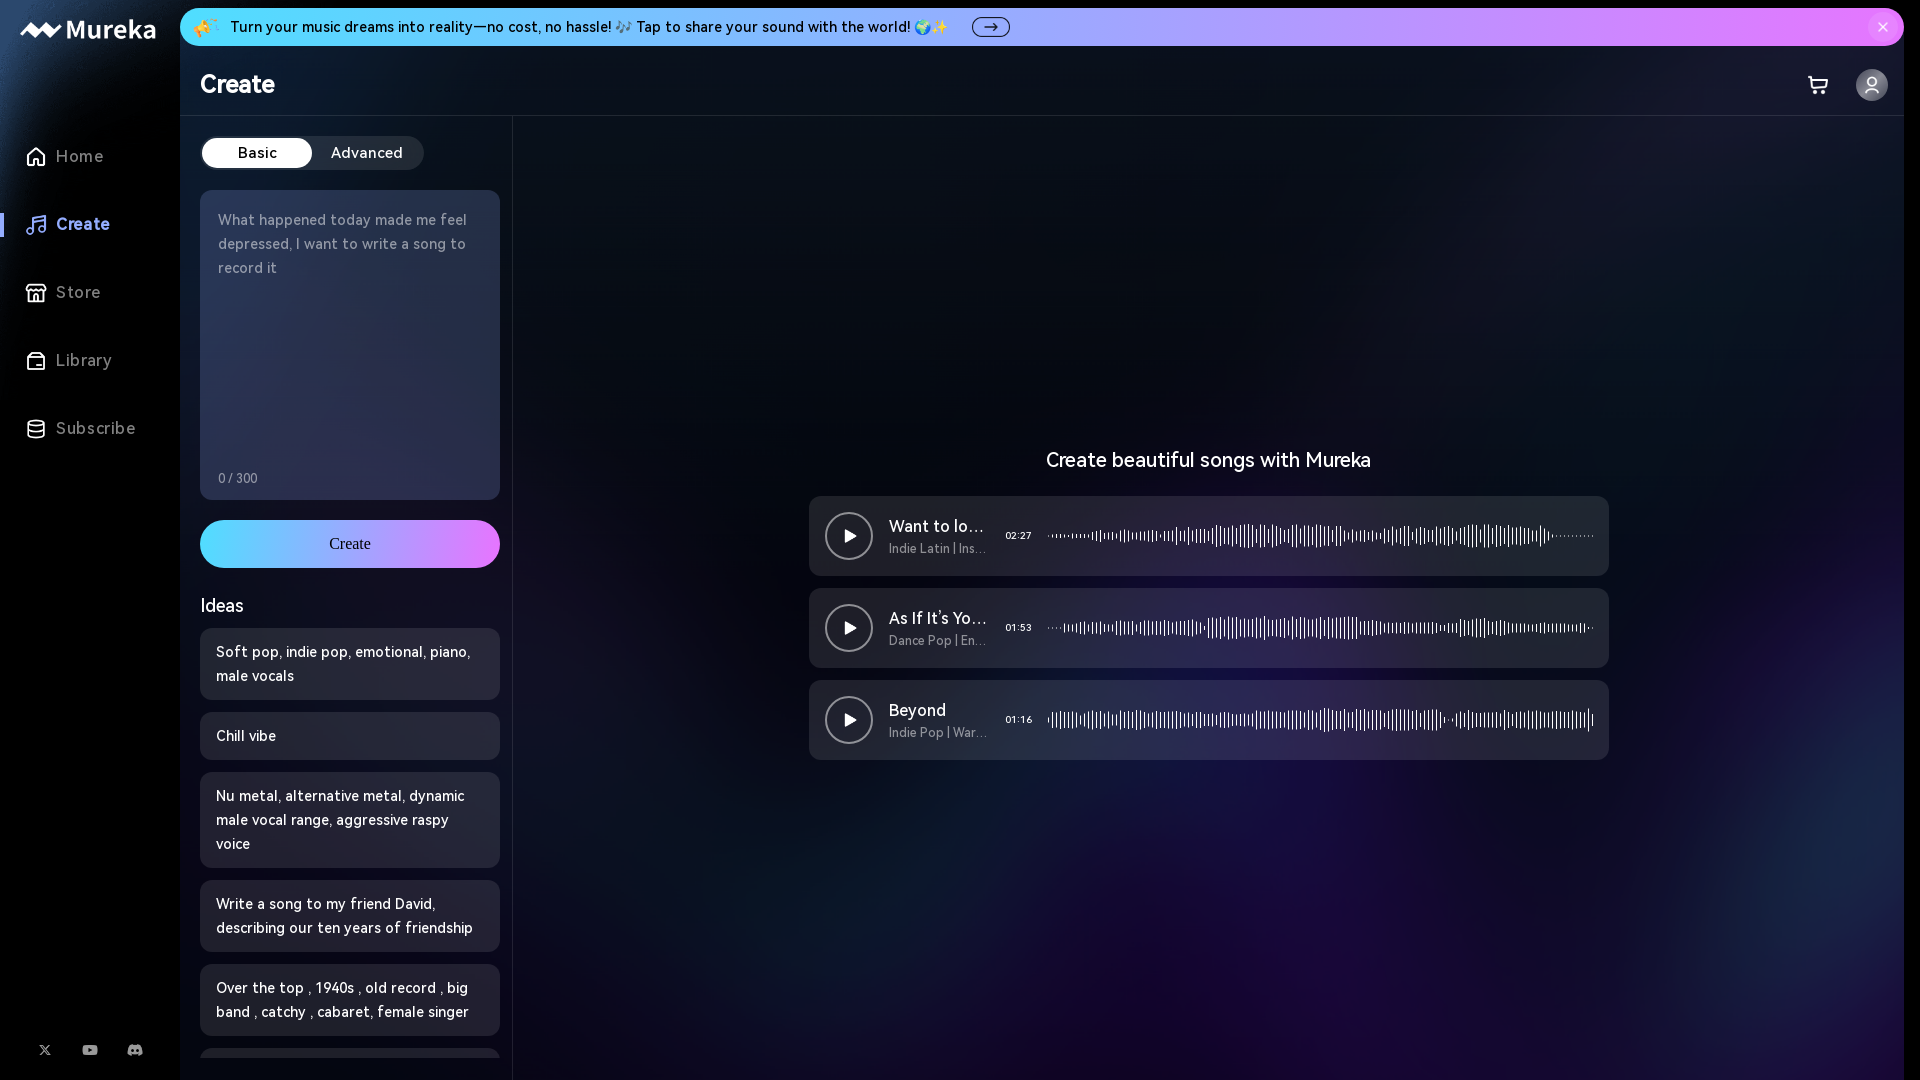Open the user account icon

[1871, 84]
